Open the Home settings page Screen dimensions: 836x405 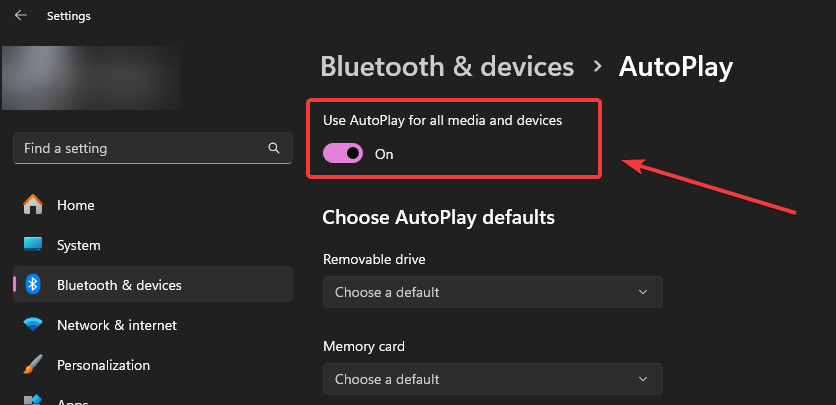coord(76,205)
